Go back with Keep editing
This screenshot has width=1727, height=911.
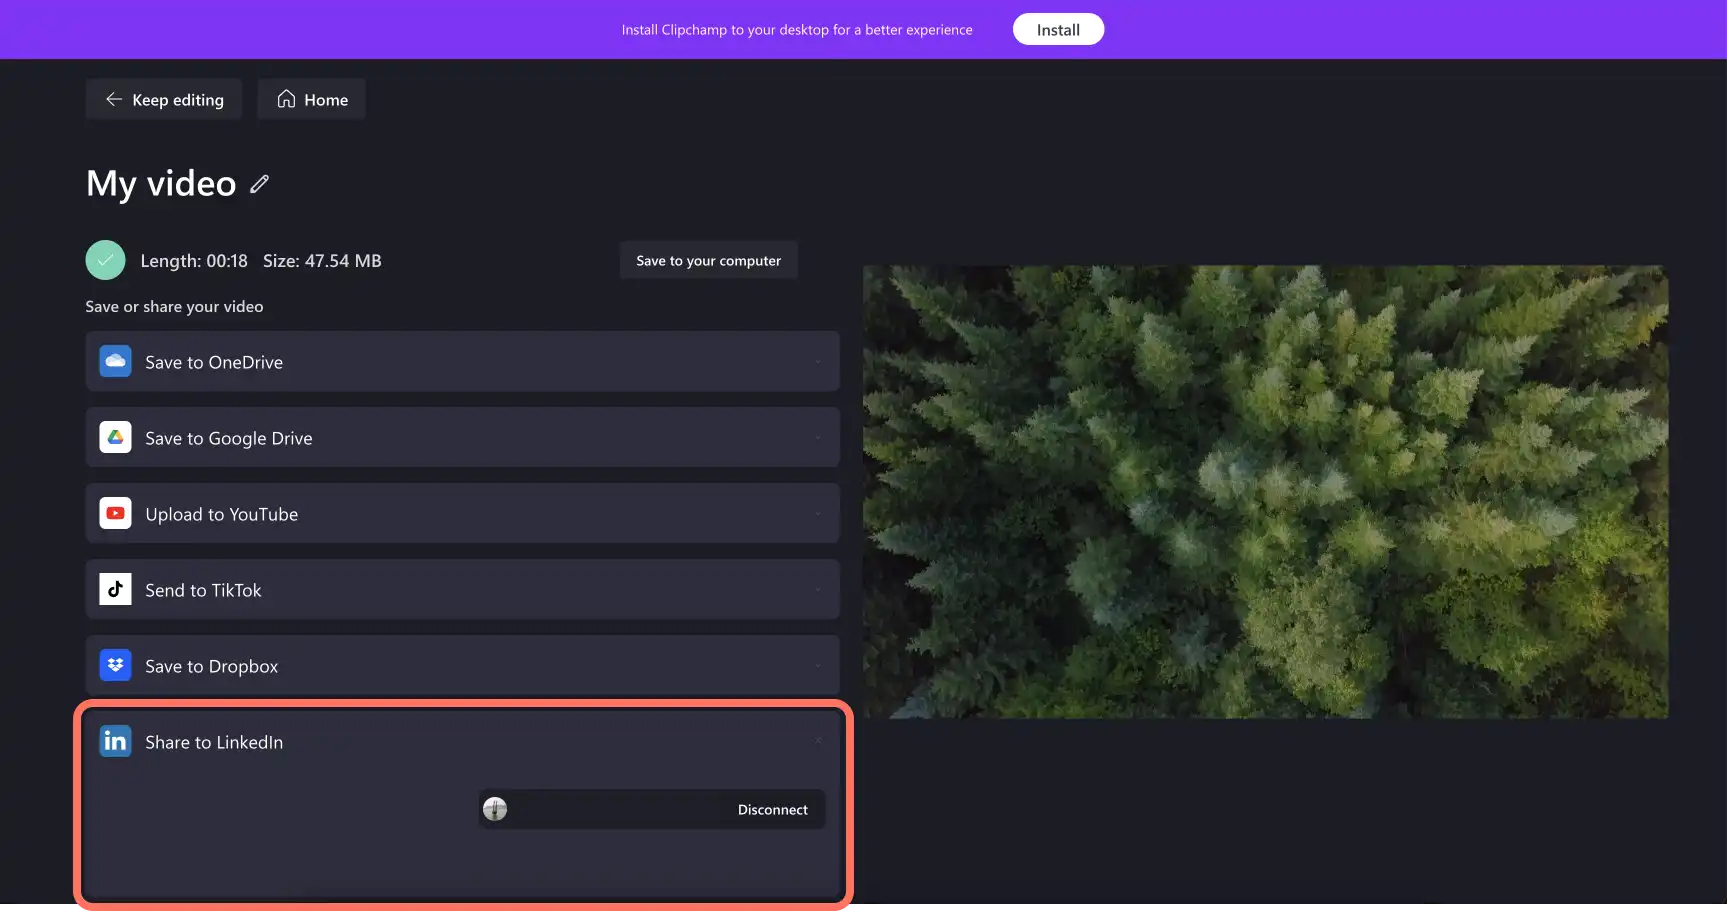tap(164, 99)
